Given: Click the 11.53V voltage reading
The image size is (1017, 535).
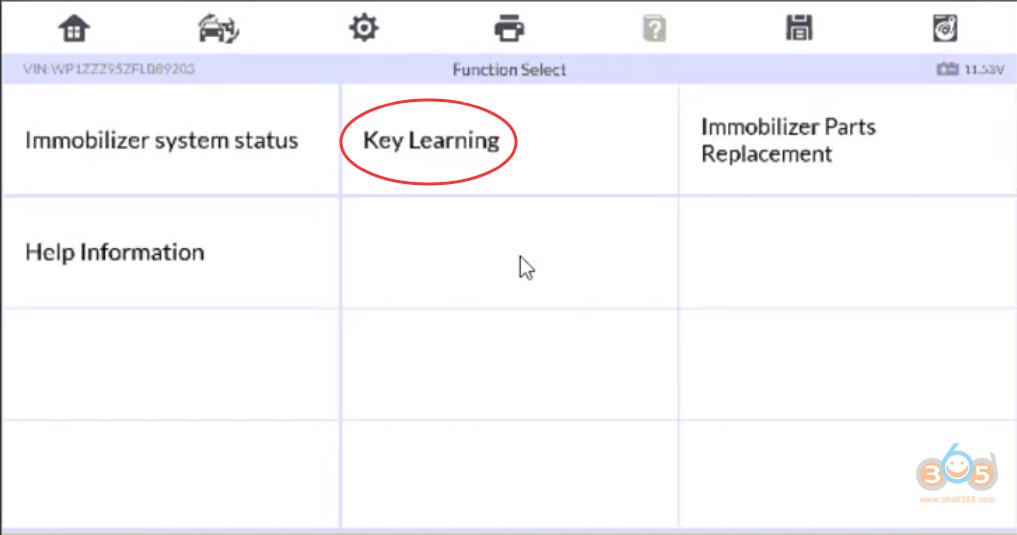Looking at the screenshot, I should 983,70.
